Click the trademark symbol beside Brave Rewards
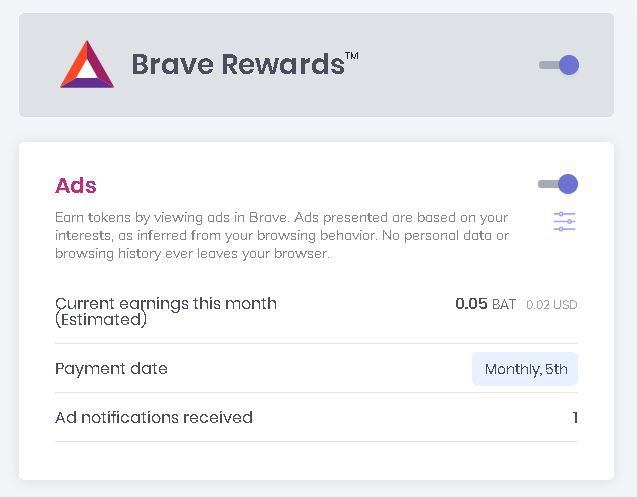637x497 pixels. click(352, 55)
